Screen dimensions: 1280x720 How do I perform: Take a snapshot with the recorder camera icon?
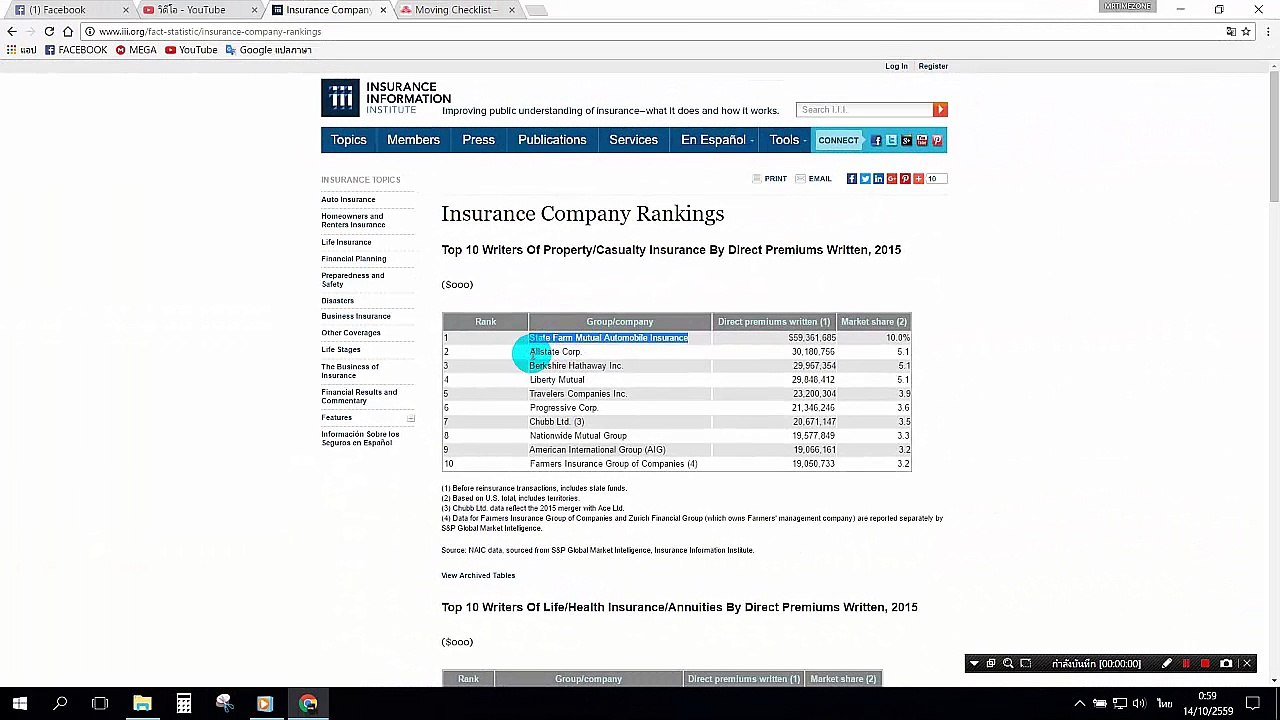pos(1226,664)
